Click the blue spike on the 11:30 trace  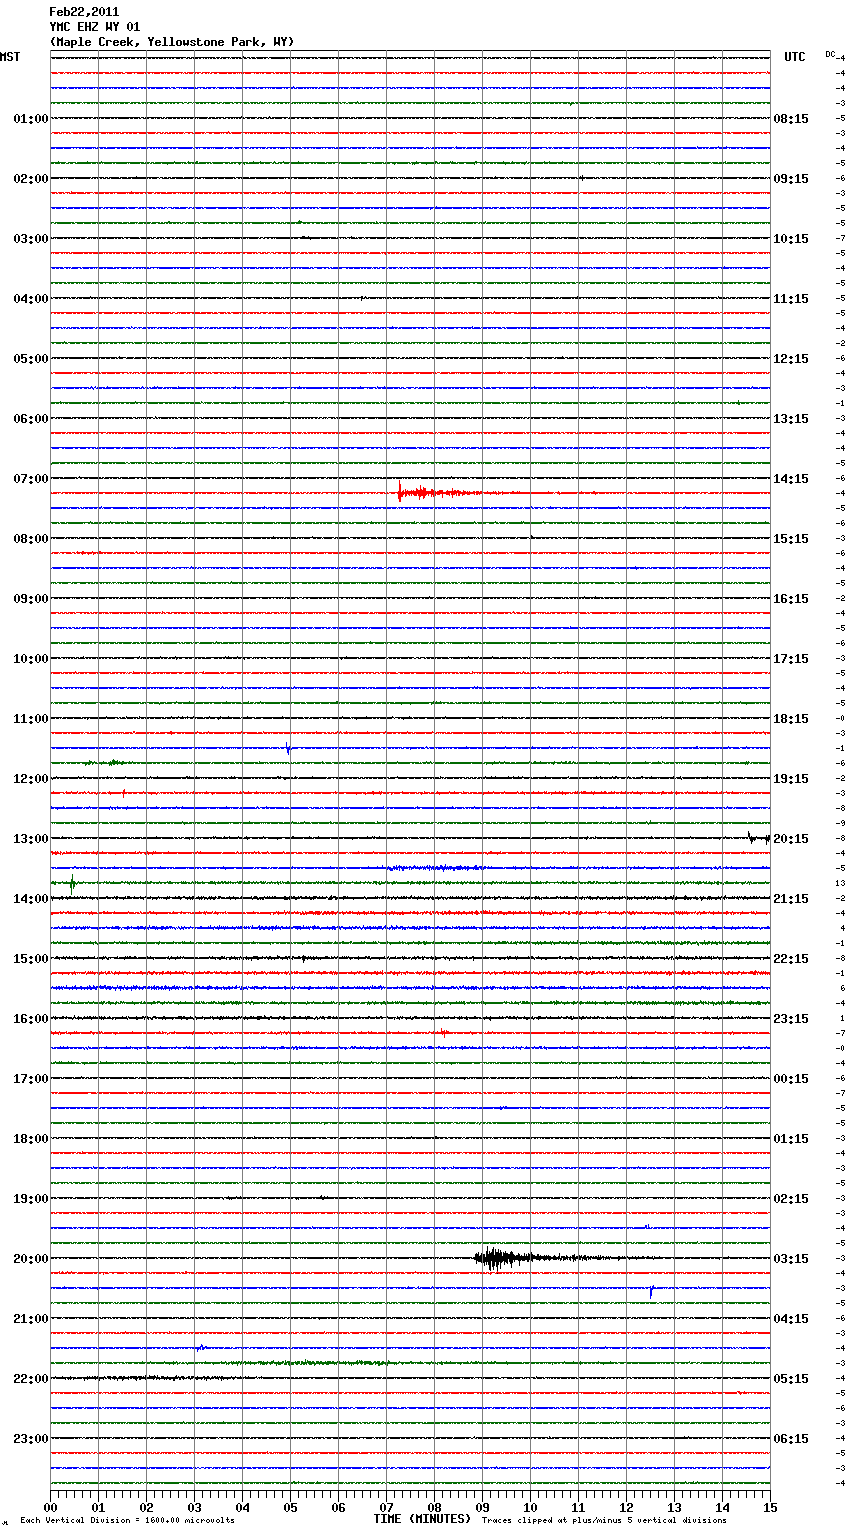(288, 749)
